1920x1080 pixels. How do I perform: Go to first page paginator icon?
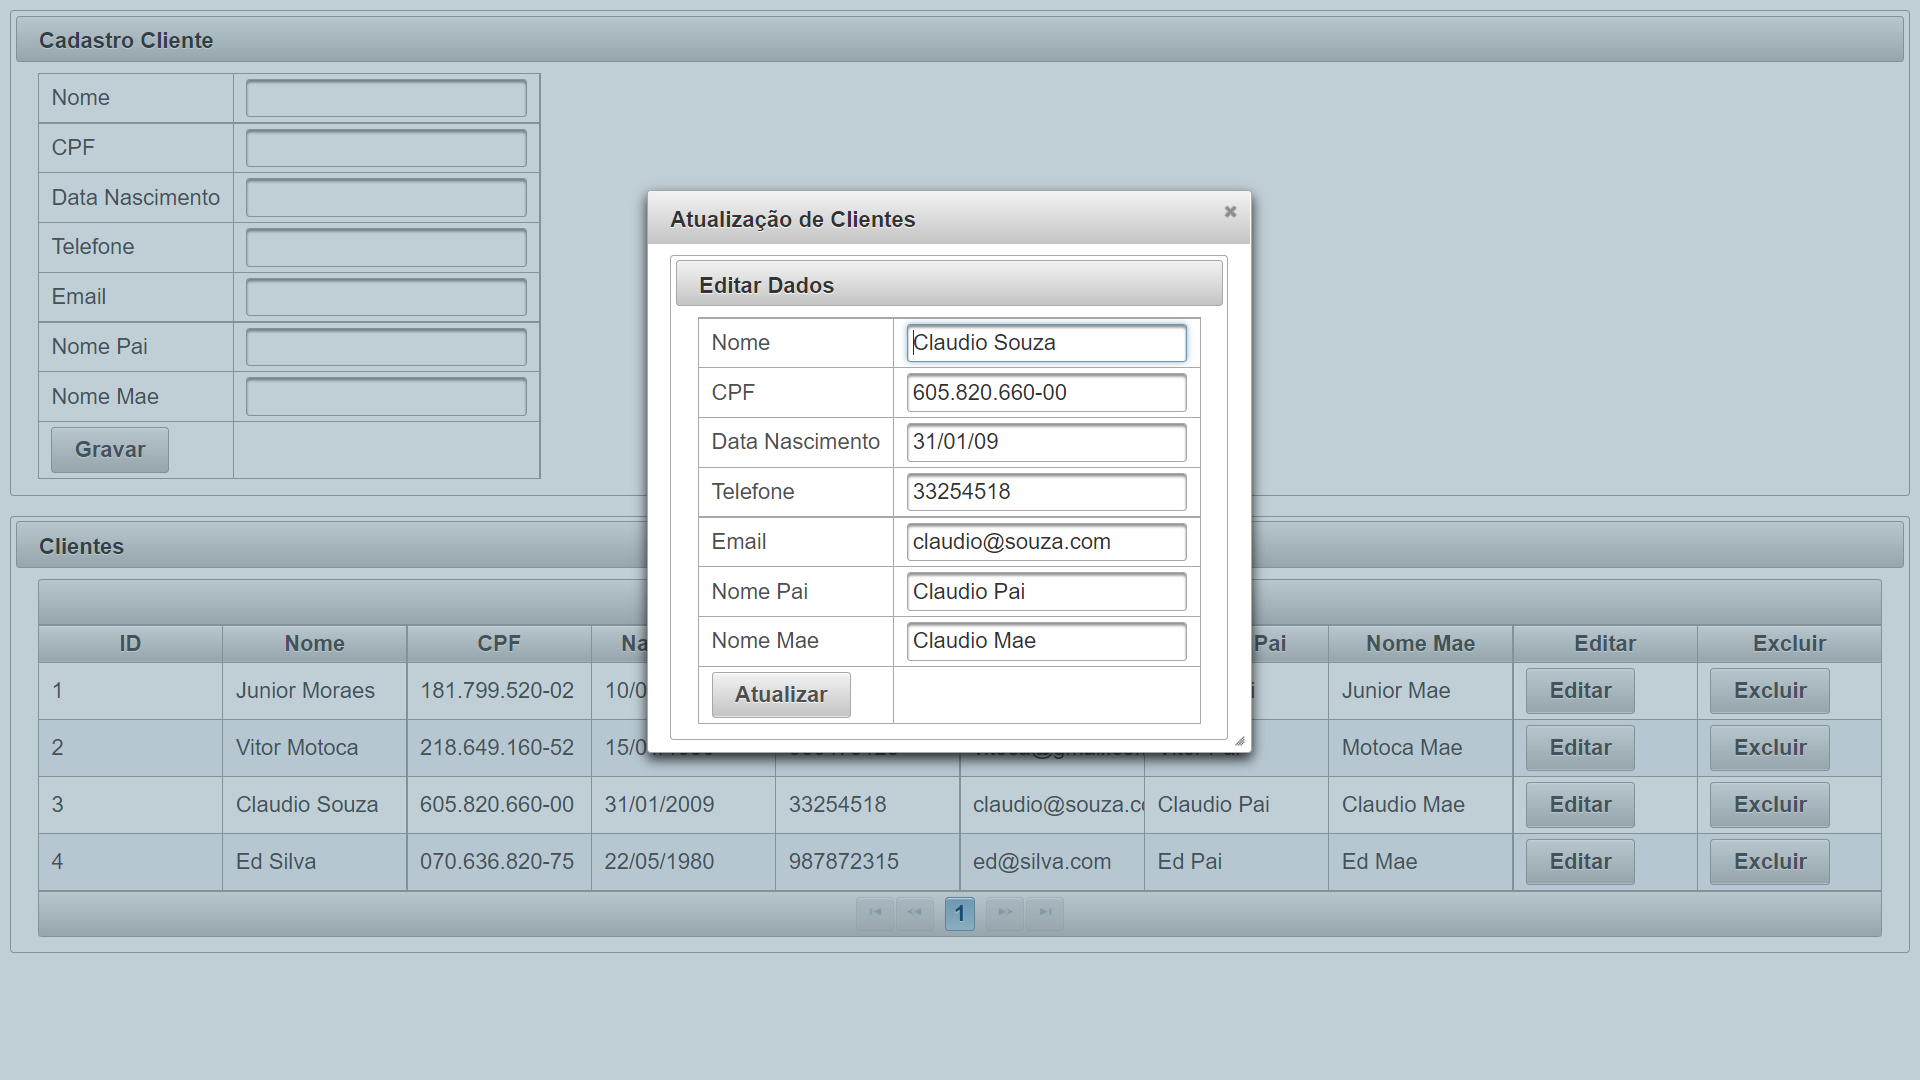tap(875, 913)
